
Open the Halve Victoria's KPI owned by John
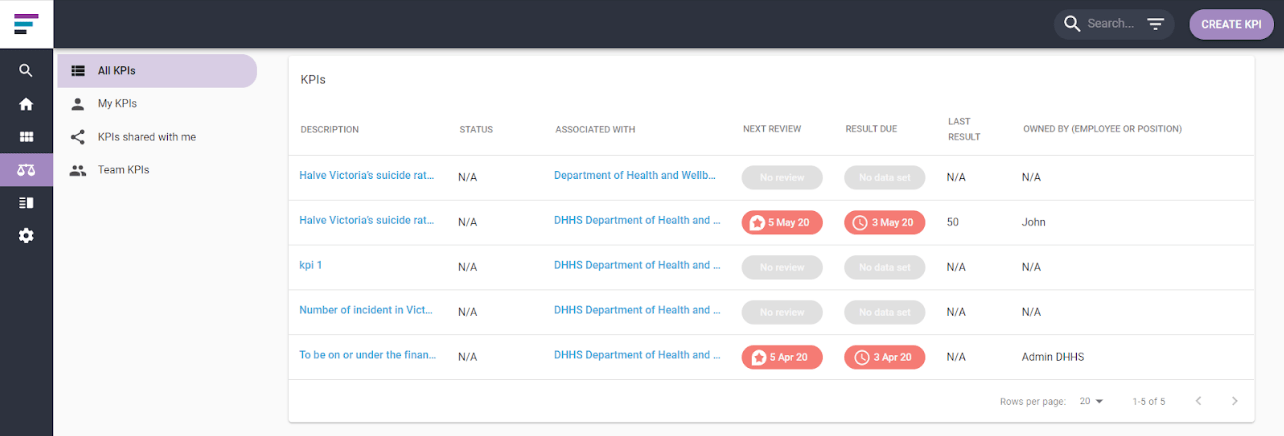click(367, 220)
